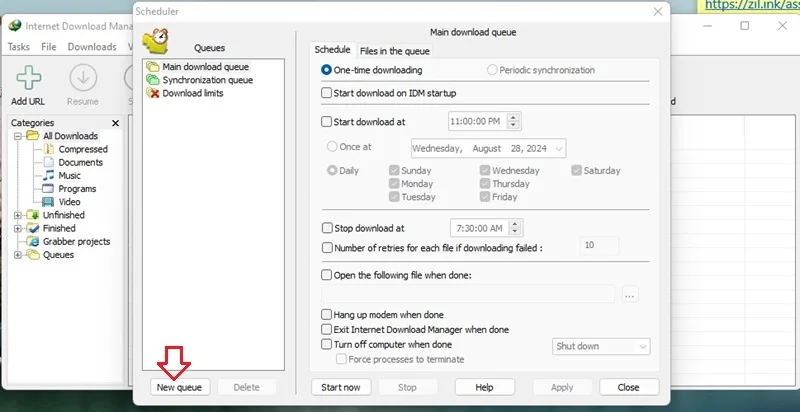
Task: Switch to Files in the queue tab
Action: tap(395, 51)
